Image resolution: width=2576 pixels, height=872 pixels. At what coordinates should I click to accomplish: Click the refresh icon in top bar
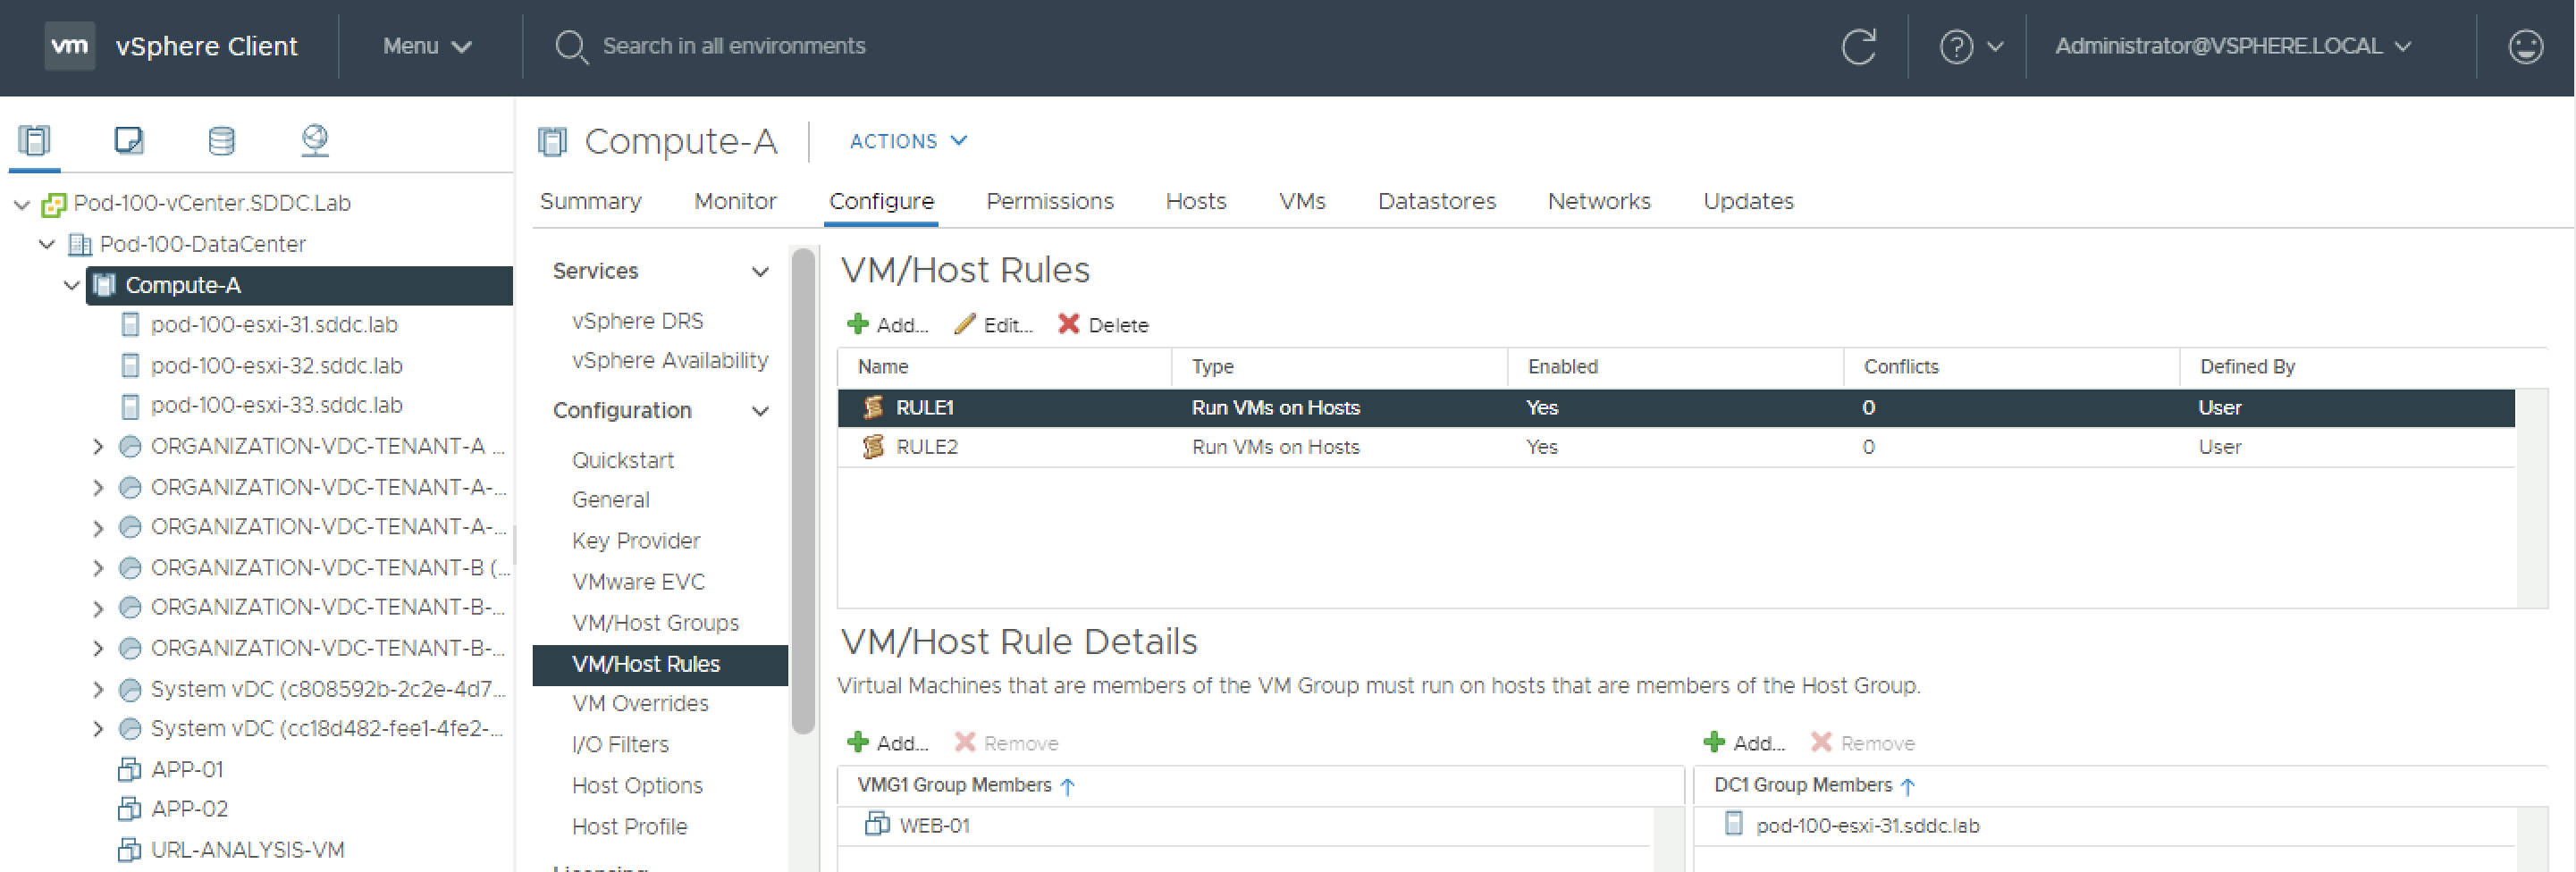pos(1858,47)
